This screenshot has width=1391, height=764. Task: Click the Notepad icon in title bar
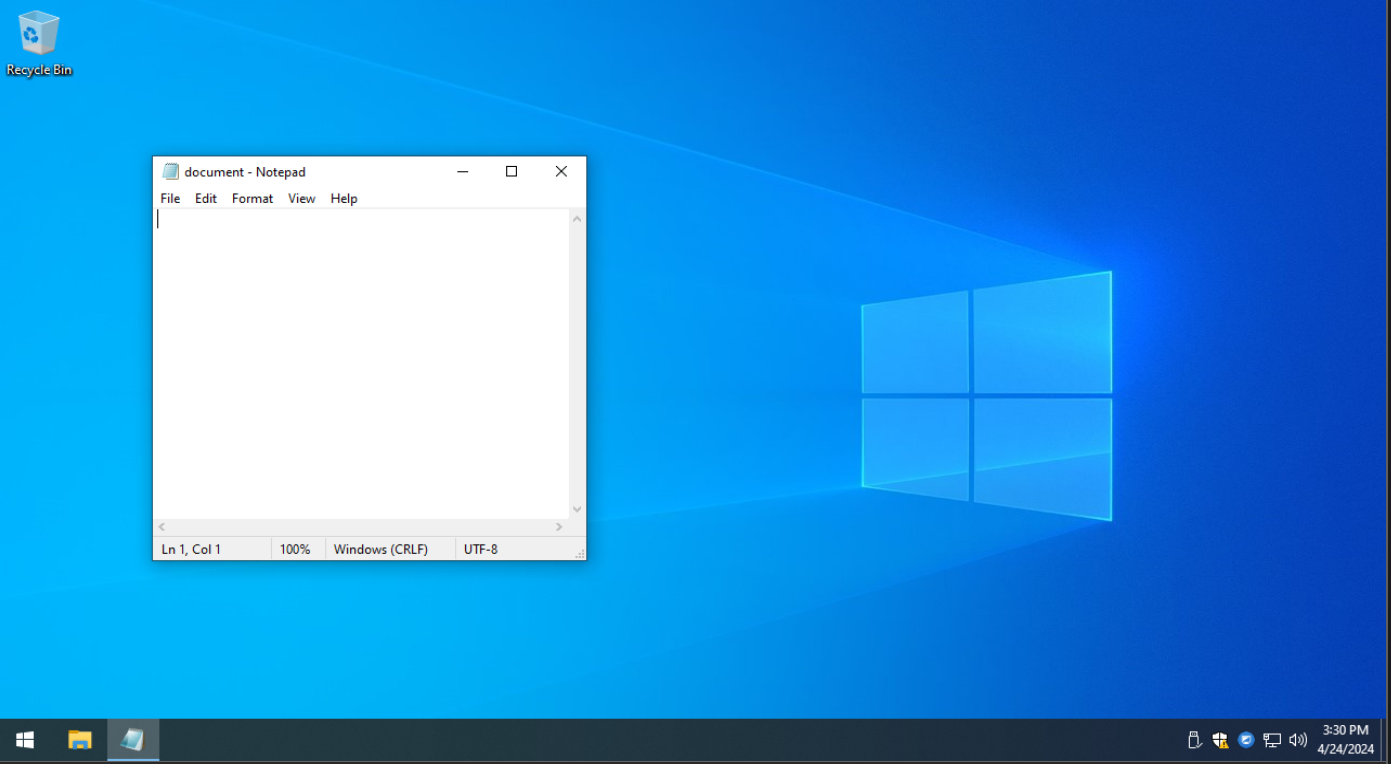pos(170,172)
